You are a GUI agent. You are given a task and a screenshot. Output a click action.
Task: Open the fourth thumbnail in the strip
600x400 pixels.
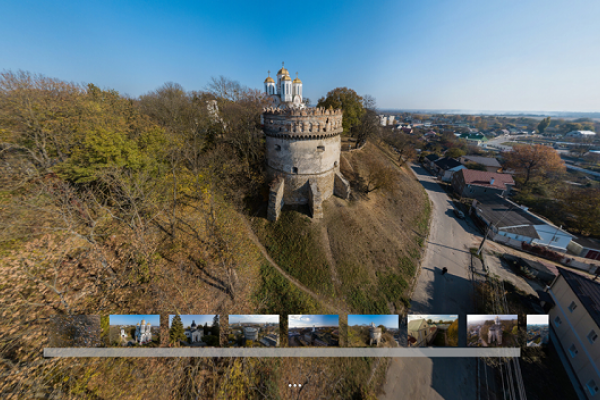[x=253, y=330]
